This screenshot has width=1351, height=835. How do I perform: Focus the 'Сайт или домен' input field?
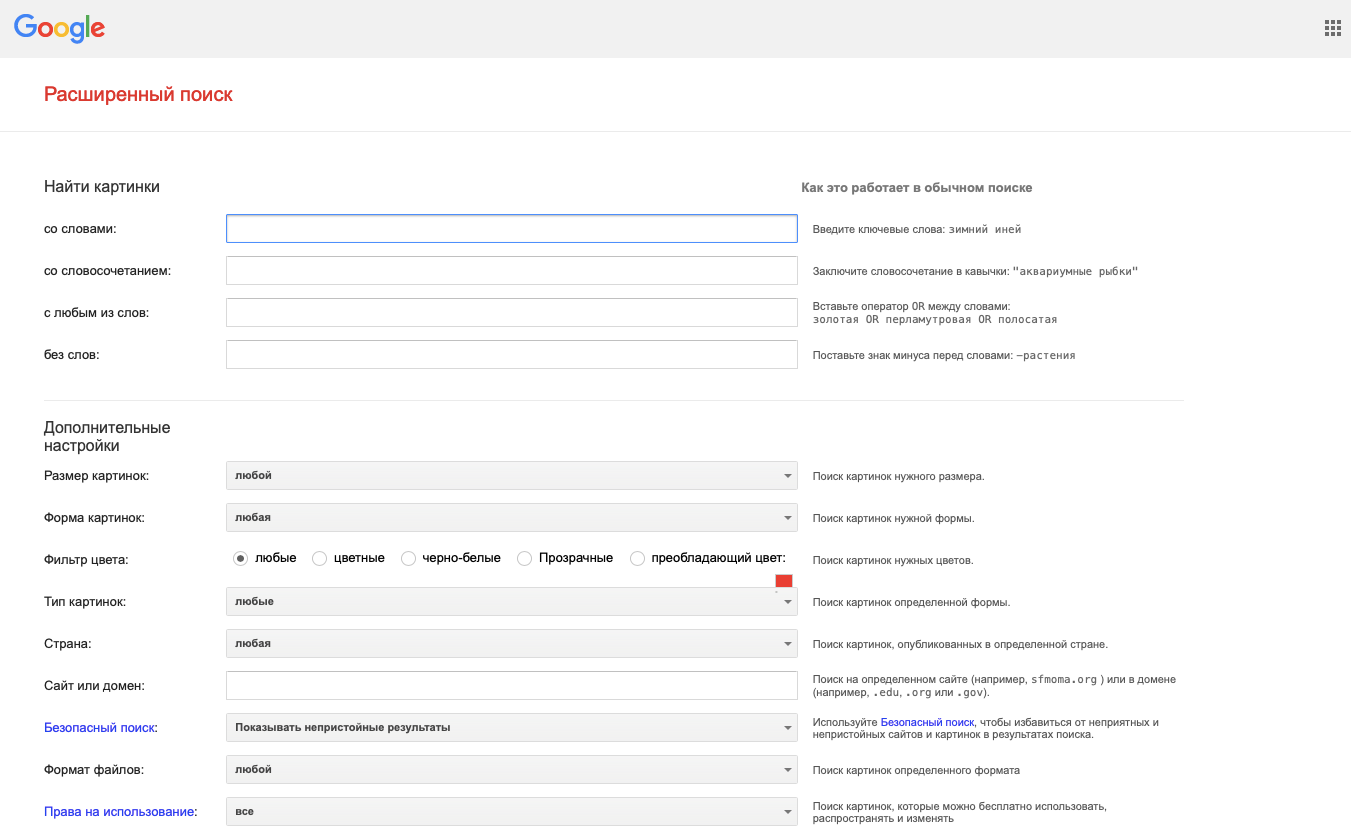coord(512,686)
